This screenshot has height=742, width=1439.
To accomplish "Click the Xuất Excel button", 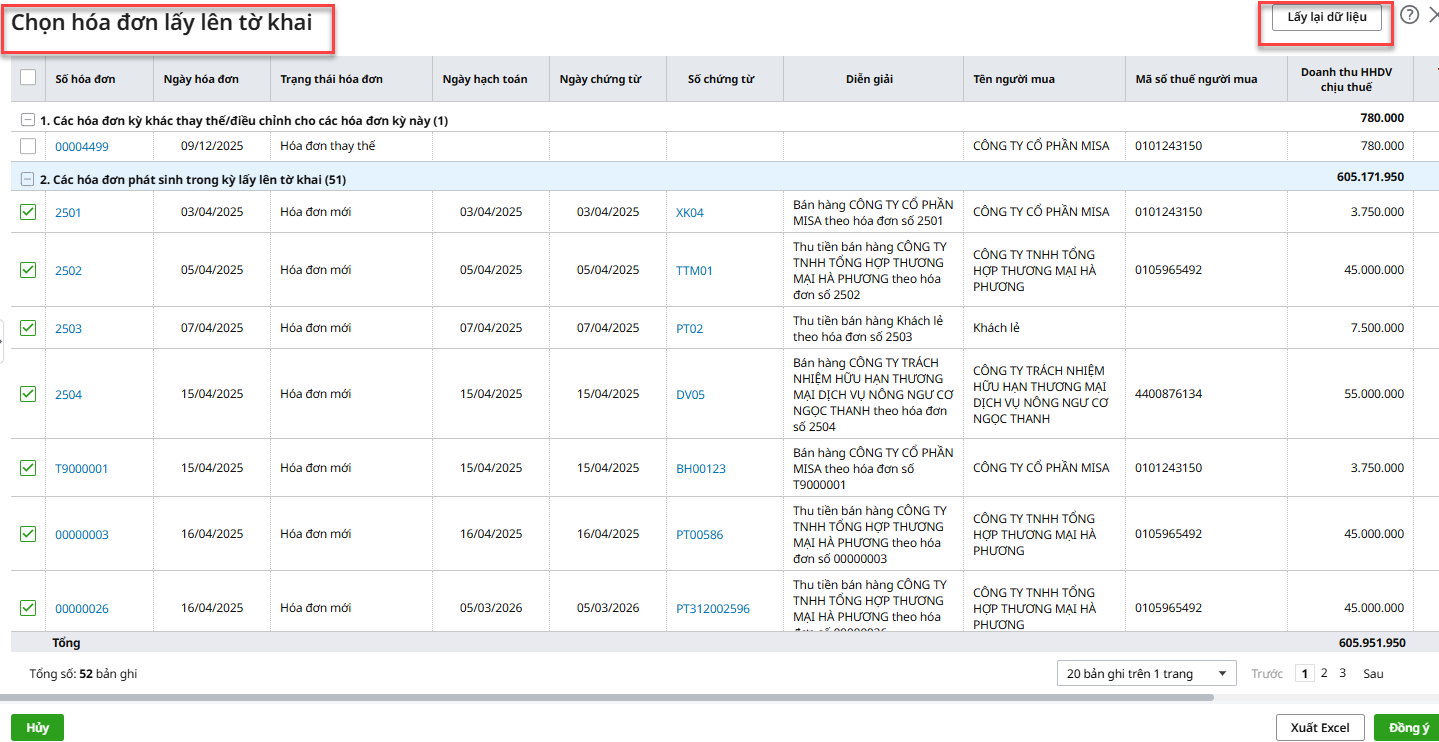I will point(1320,727).
